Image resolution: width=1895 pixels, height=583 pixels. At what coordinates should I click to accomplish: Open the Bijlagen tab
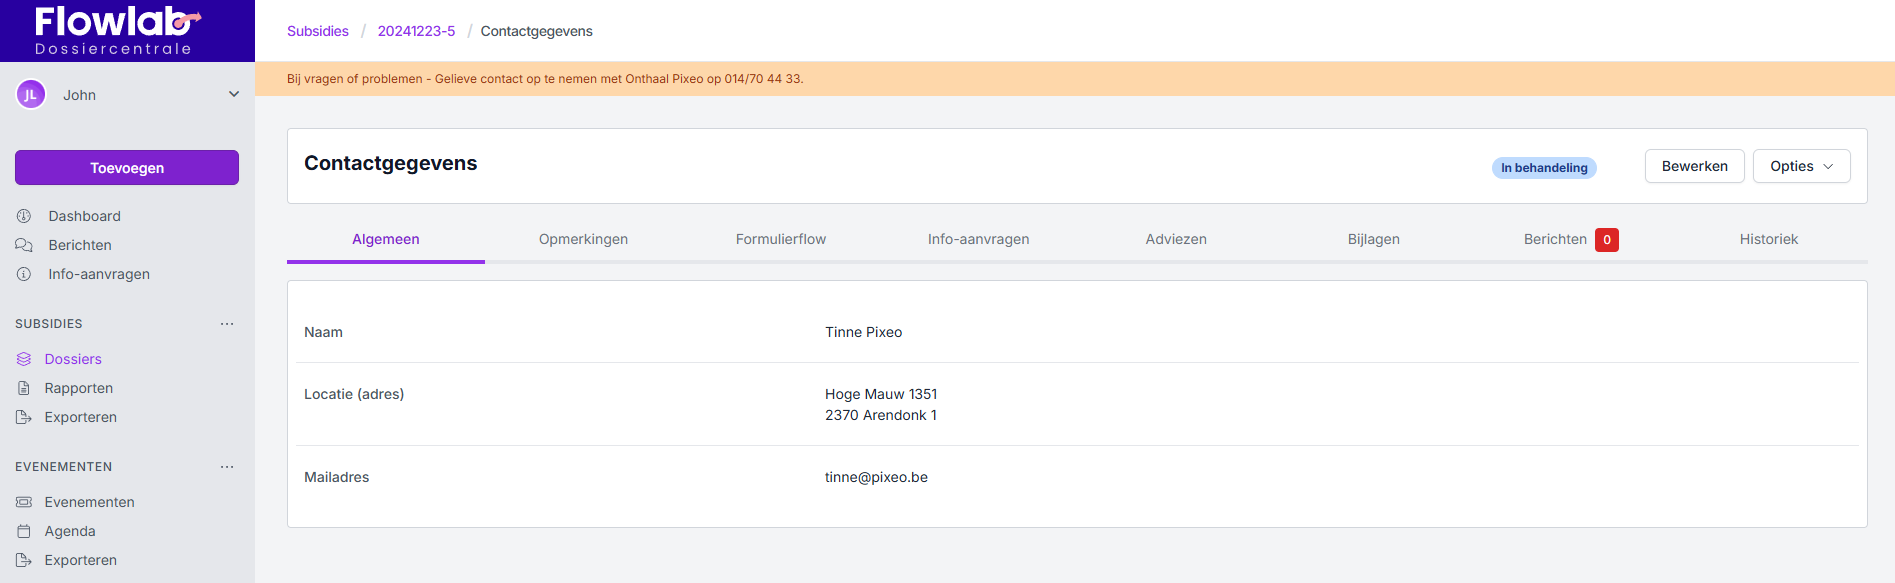point(1373,239)
